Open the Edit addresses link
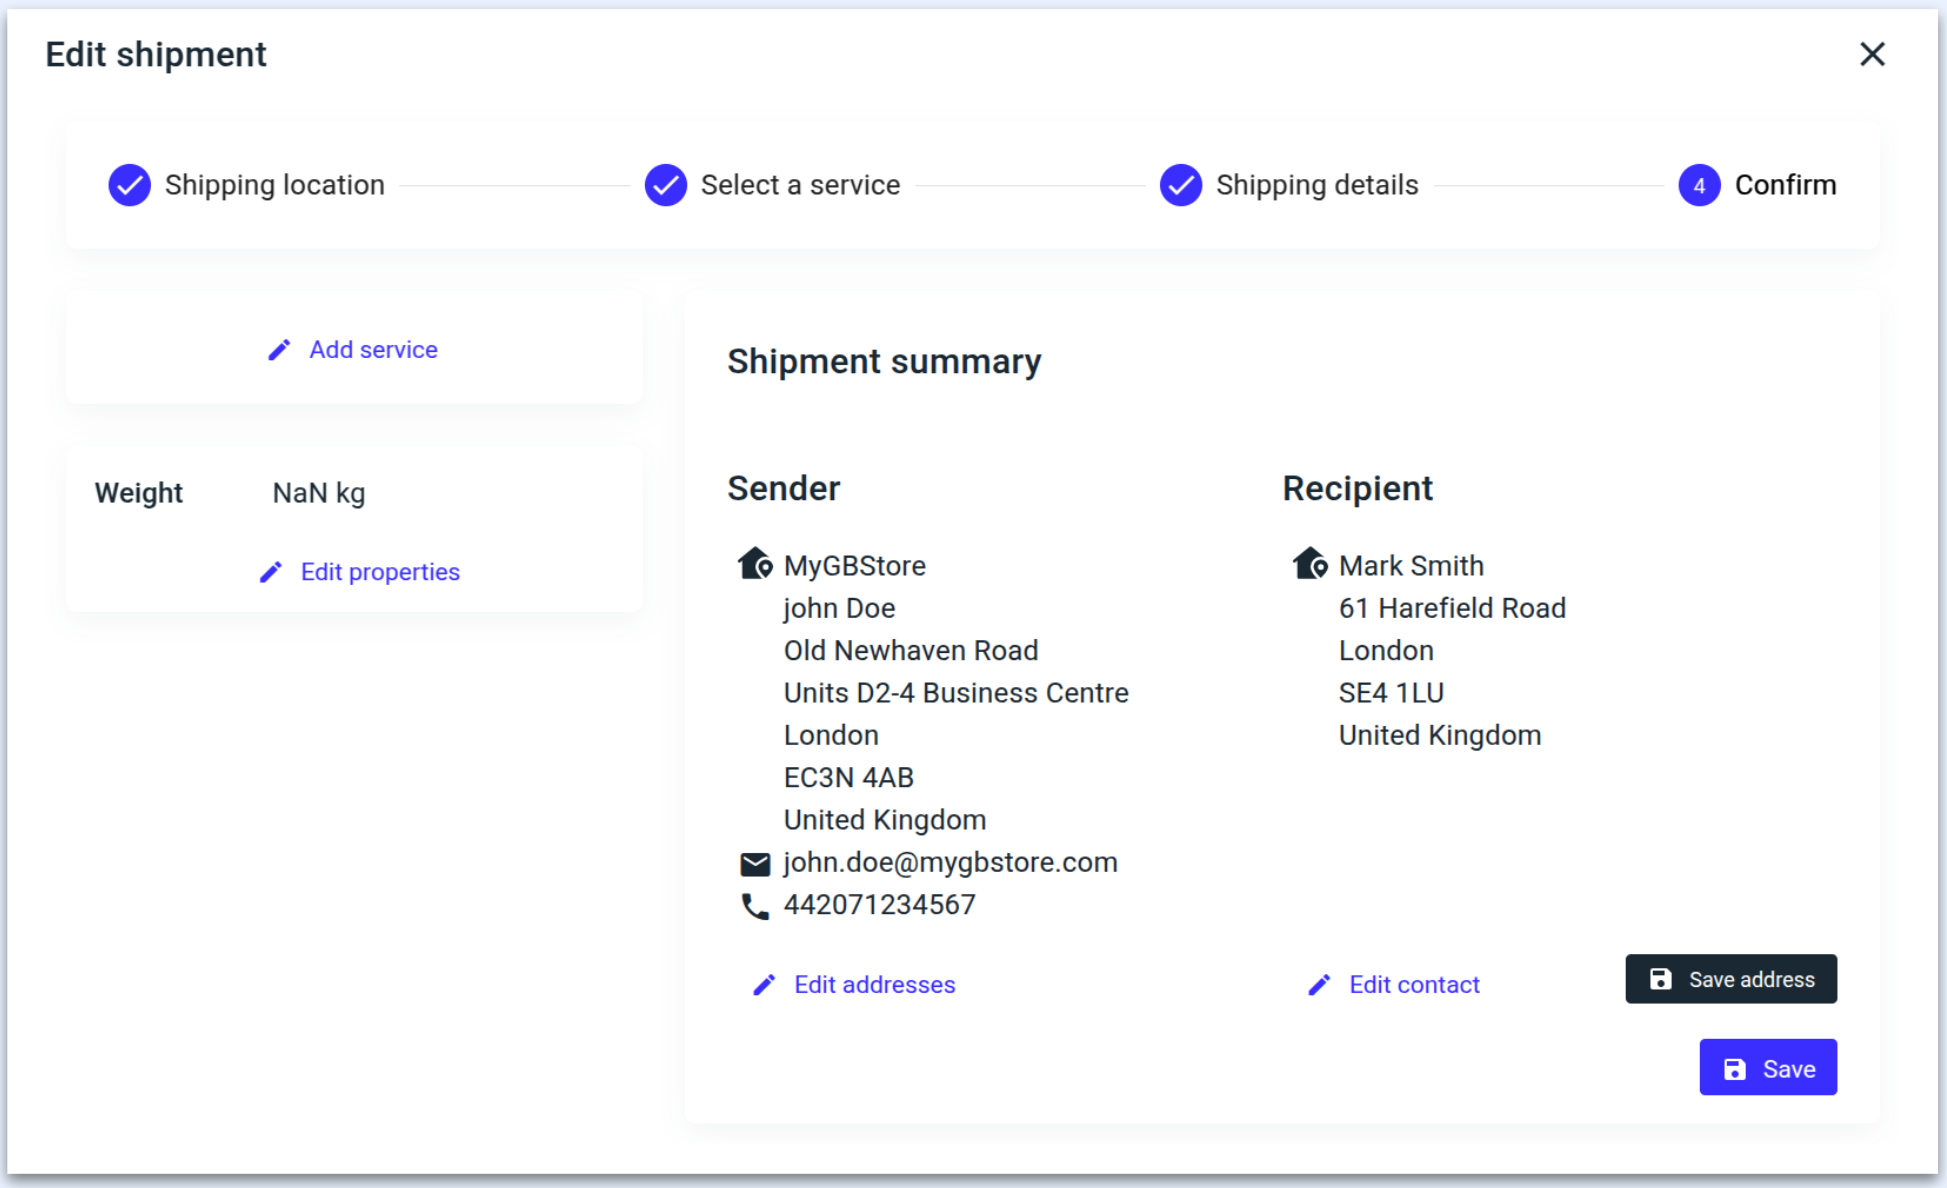 coord(874,985)
